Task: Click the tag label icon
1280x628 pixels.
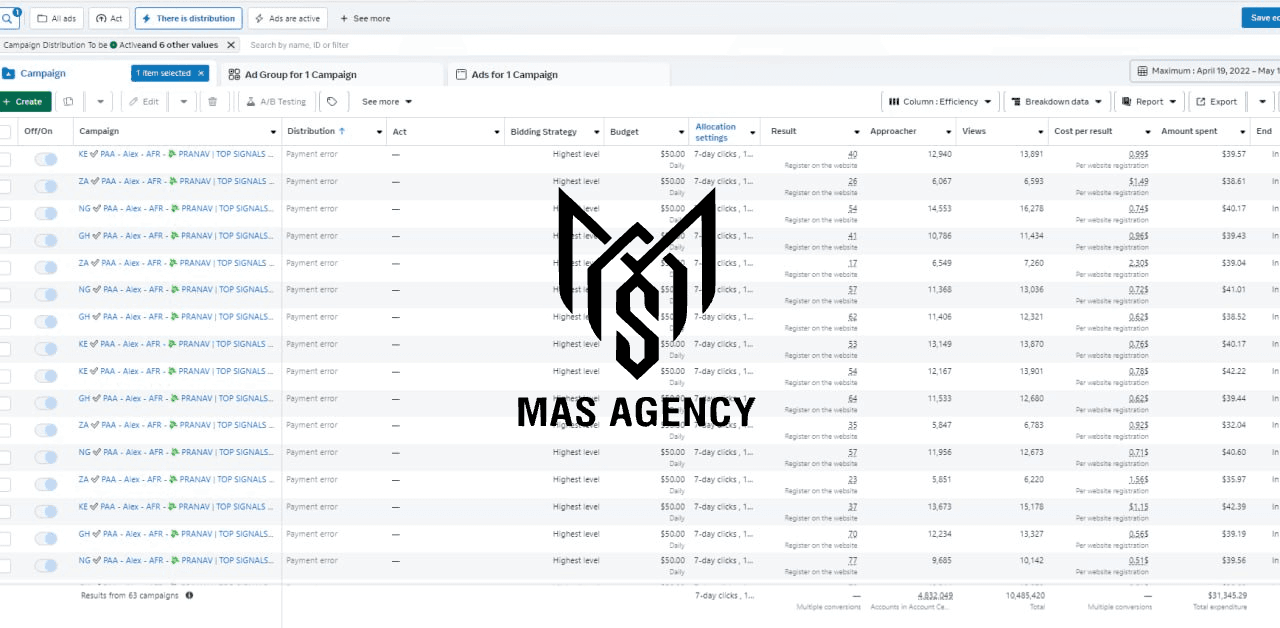Action: tap(332, 101)
